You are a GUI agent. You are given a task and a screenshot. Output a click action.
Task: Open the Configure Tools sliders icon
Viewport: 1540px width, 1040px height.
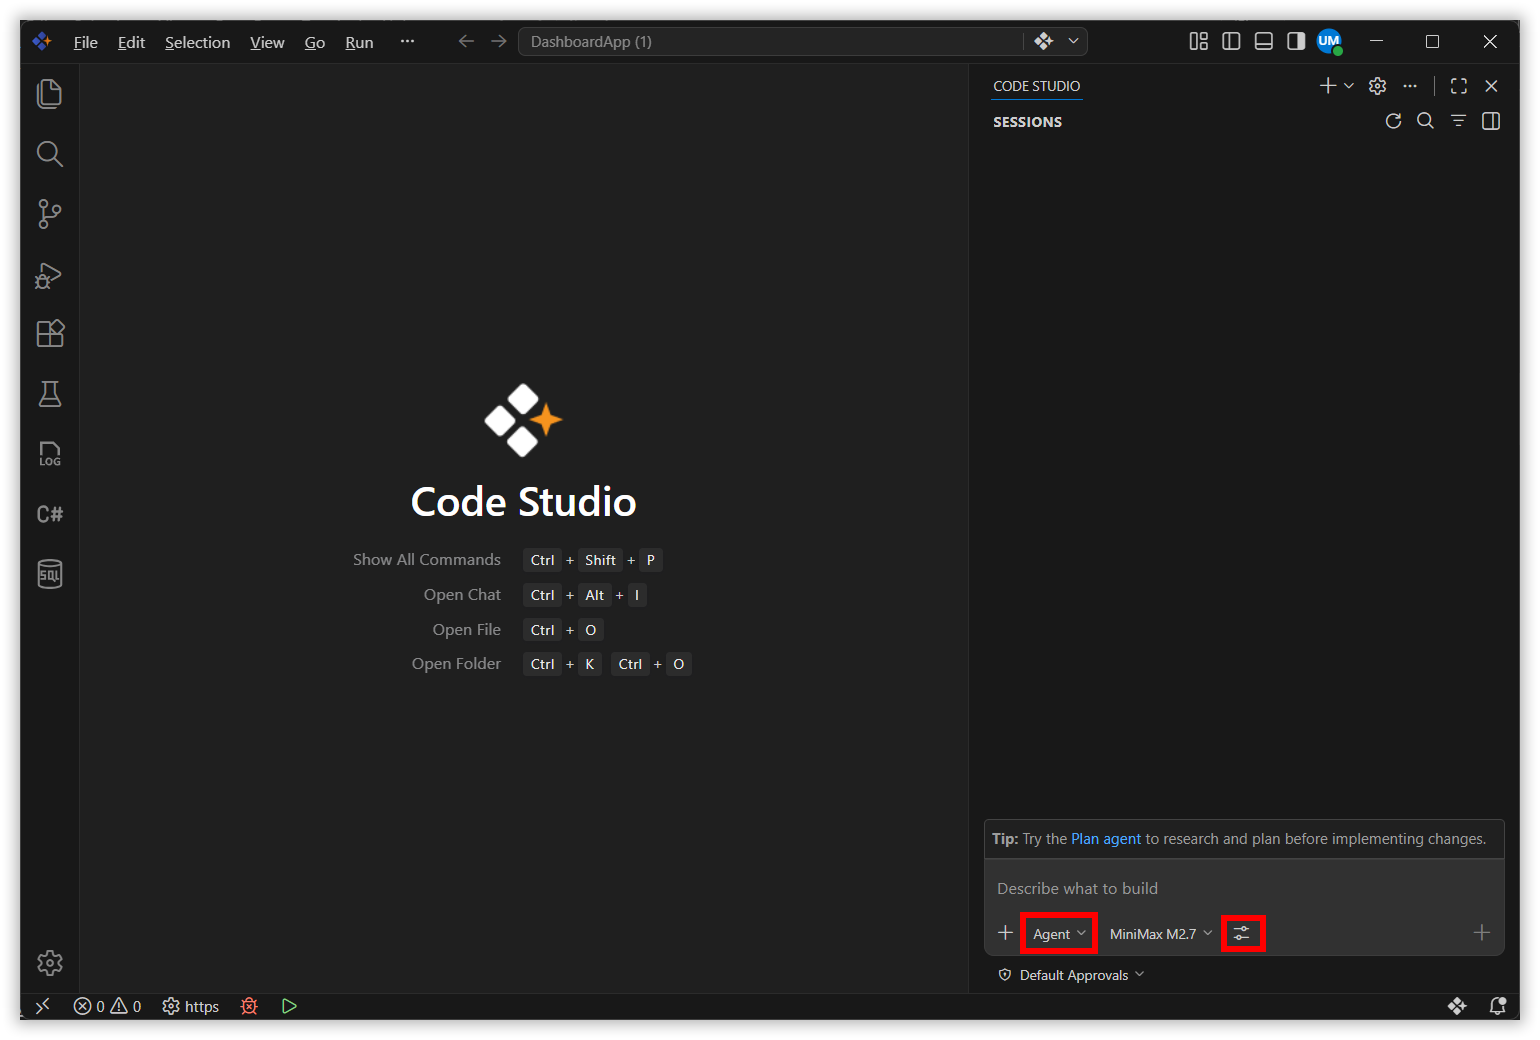coord(1242,933)
